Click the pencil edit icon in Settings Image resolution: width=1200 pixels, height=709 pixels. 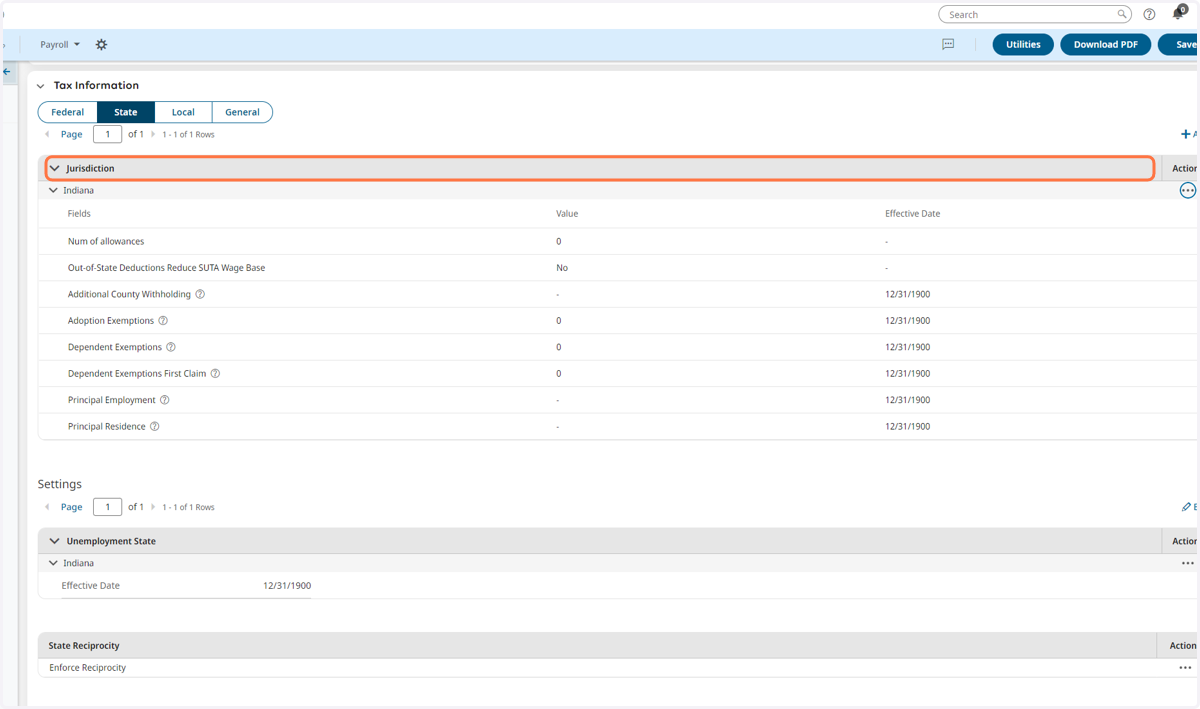(x=1186, y=507)
